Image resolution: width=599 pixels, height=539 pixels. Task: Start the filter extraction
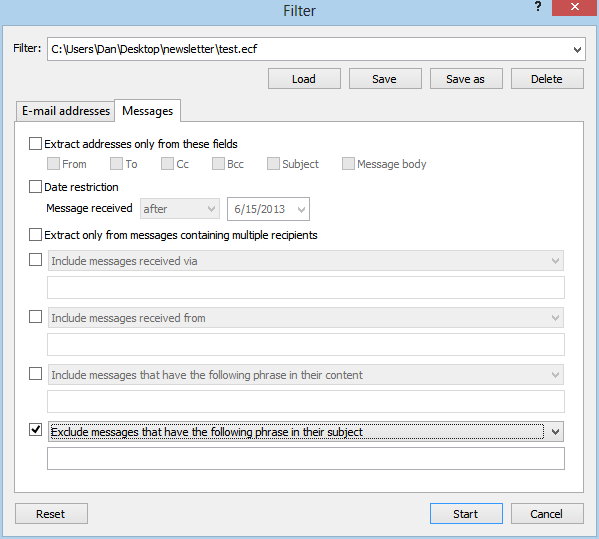466,513
